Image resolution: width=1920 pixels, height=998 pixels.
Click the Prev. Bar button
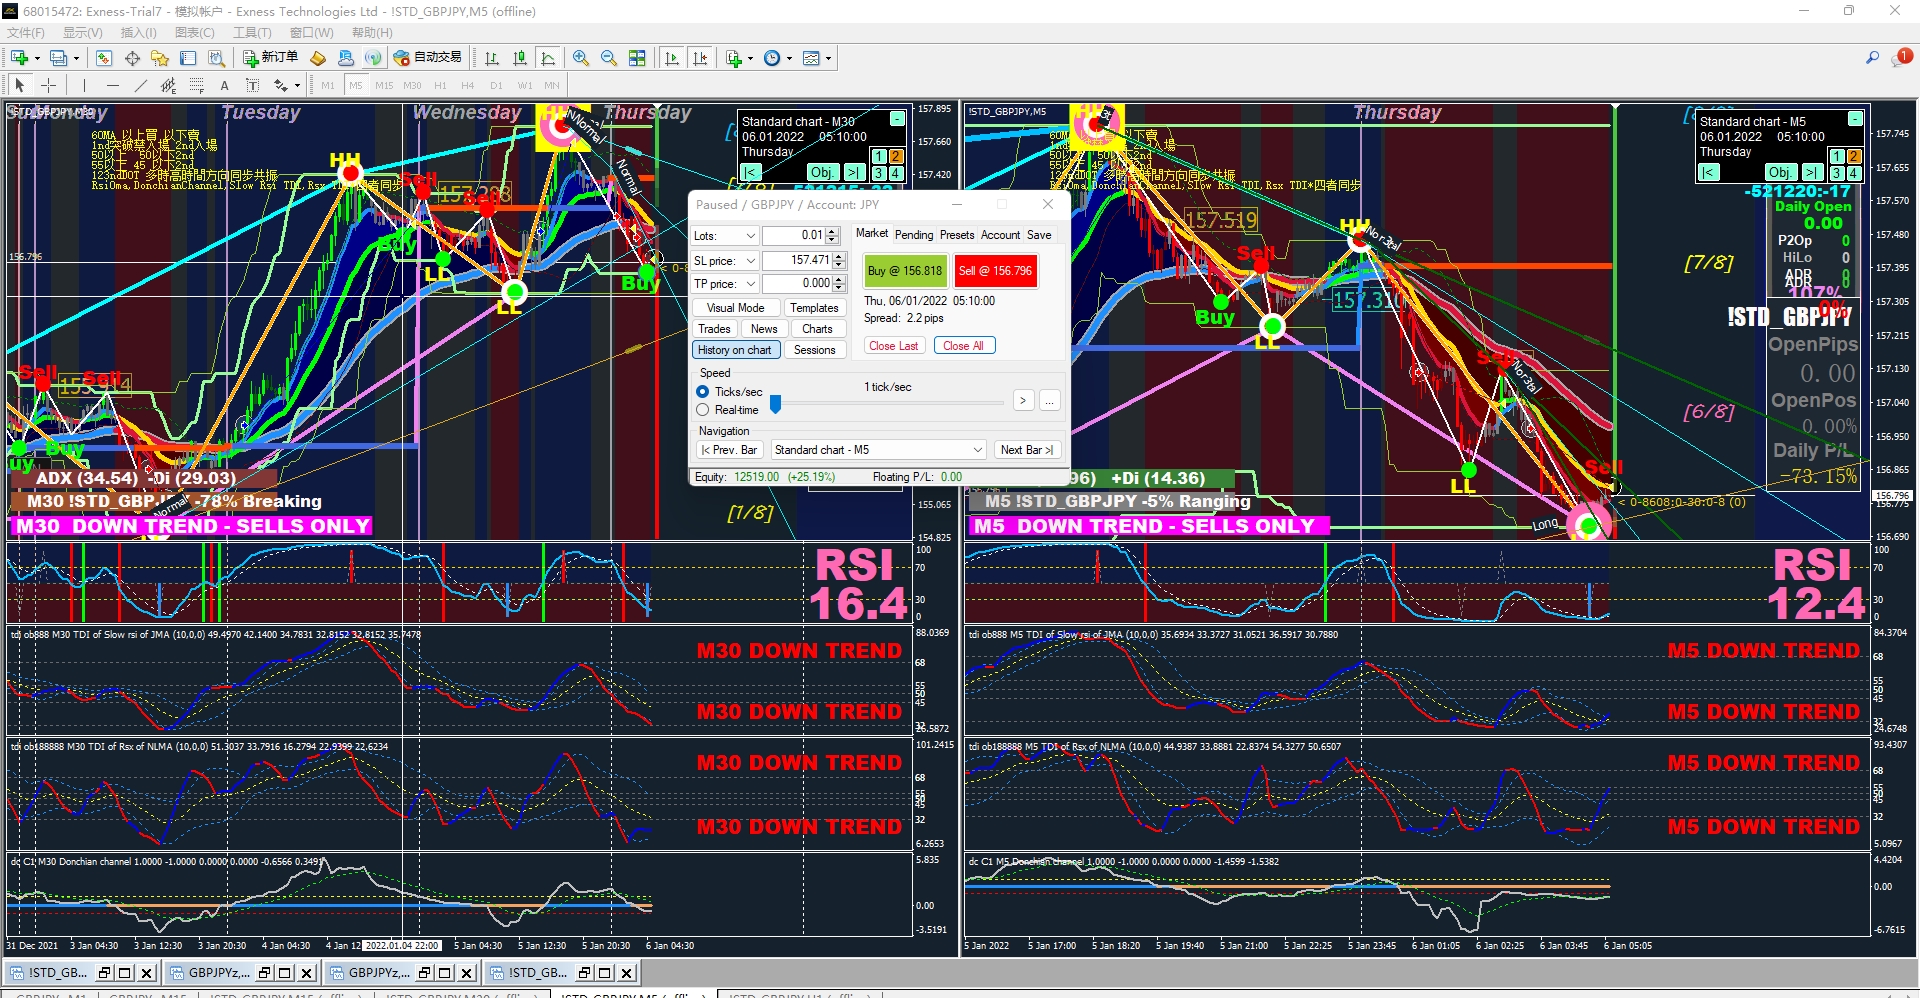(x=730, y=450)
